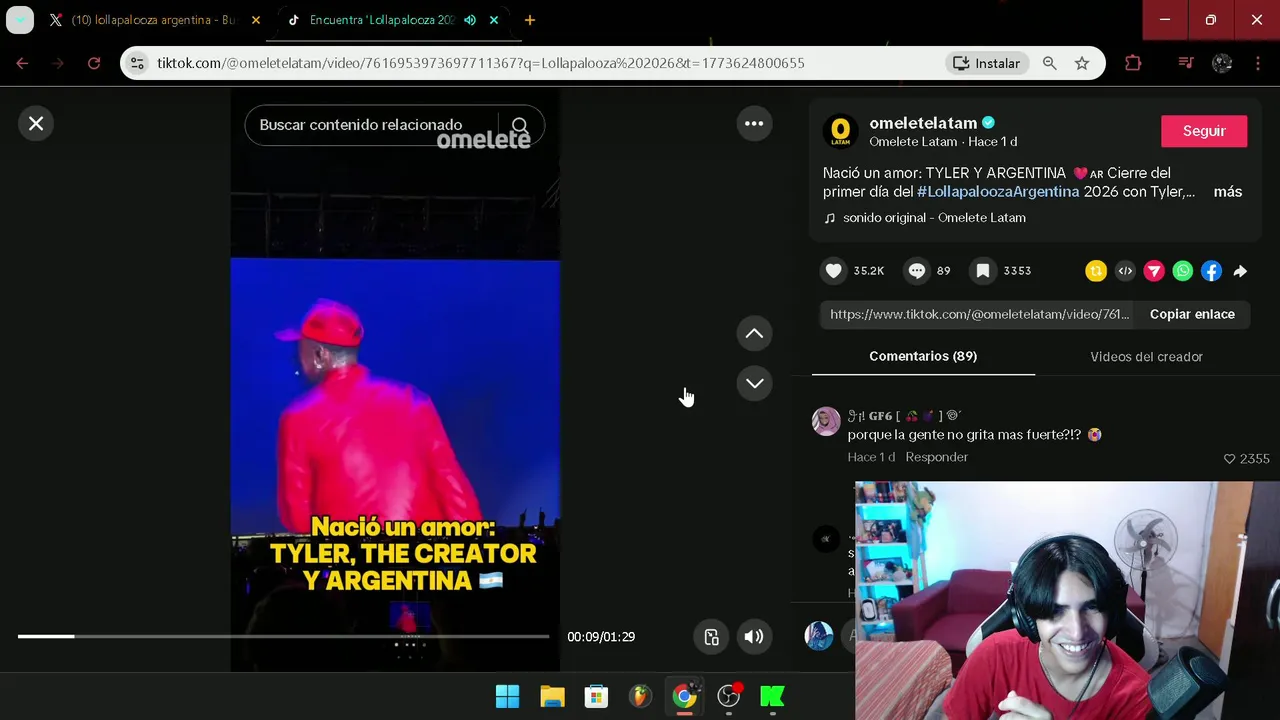Like the comment 'porque la gente no grita'
Image resolution: width=1280 pixels, height=720 pixels.
coord(1230,459)
